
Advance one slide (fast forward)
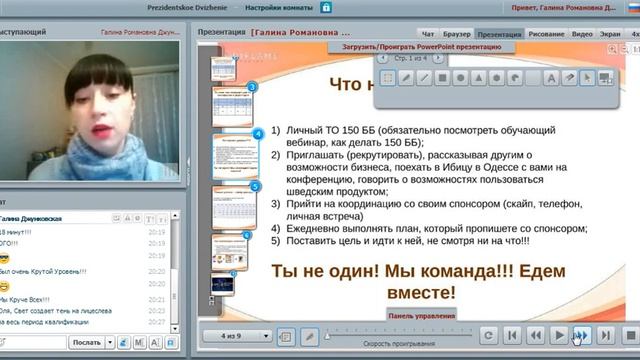point(582,336)
